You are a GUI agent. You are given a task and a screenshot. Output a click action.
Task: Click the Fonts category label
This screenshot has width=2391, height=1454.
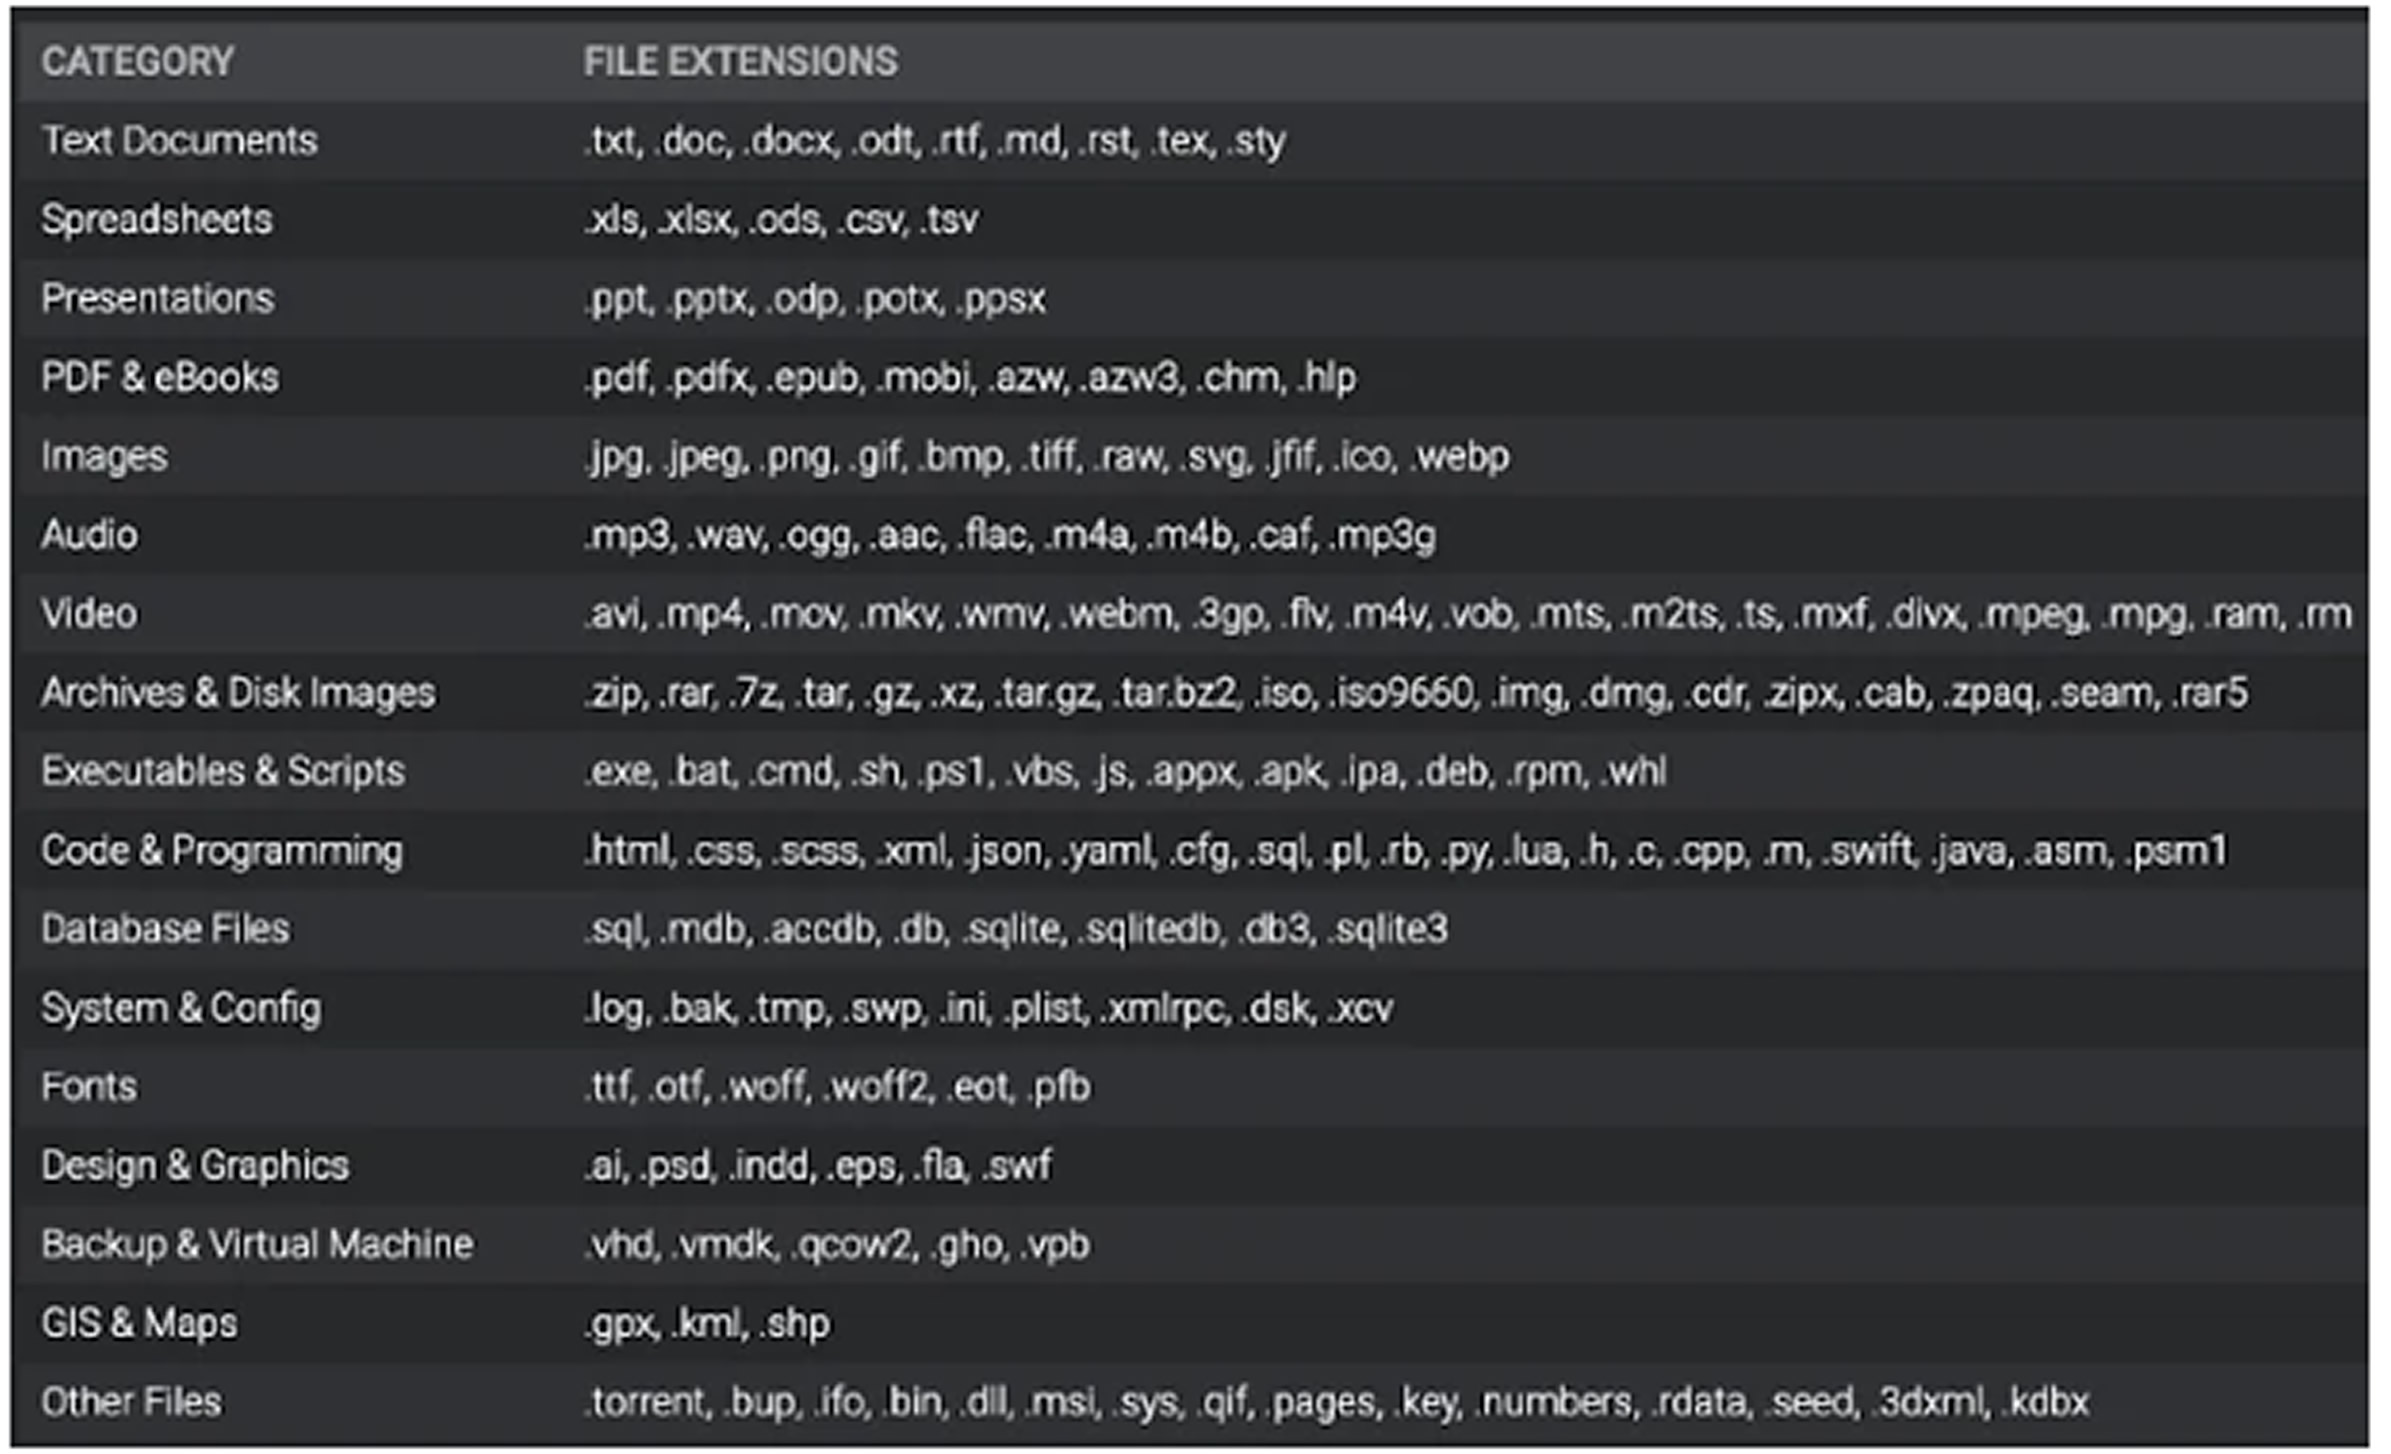(x=89, y=1087)
